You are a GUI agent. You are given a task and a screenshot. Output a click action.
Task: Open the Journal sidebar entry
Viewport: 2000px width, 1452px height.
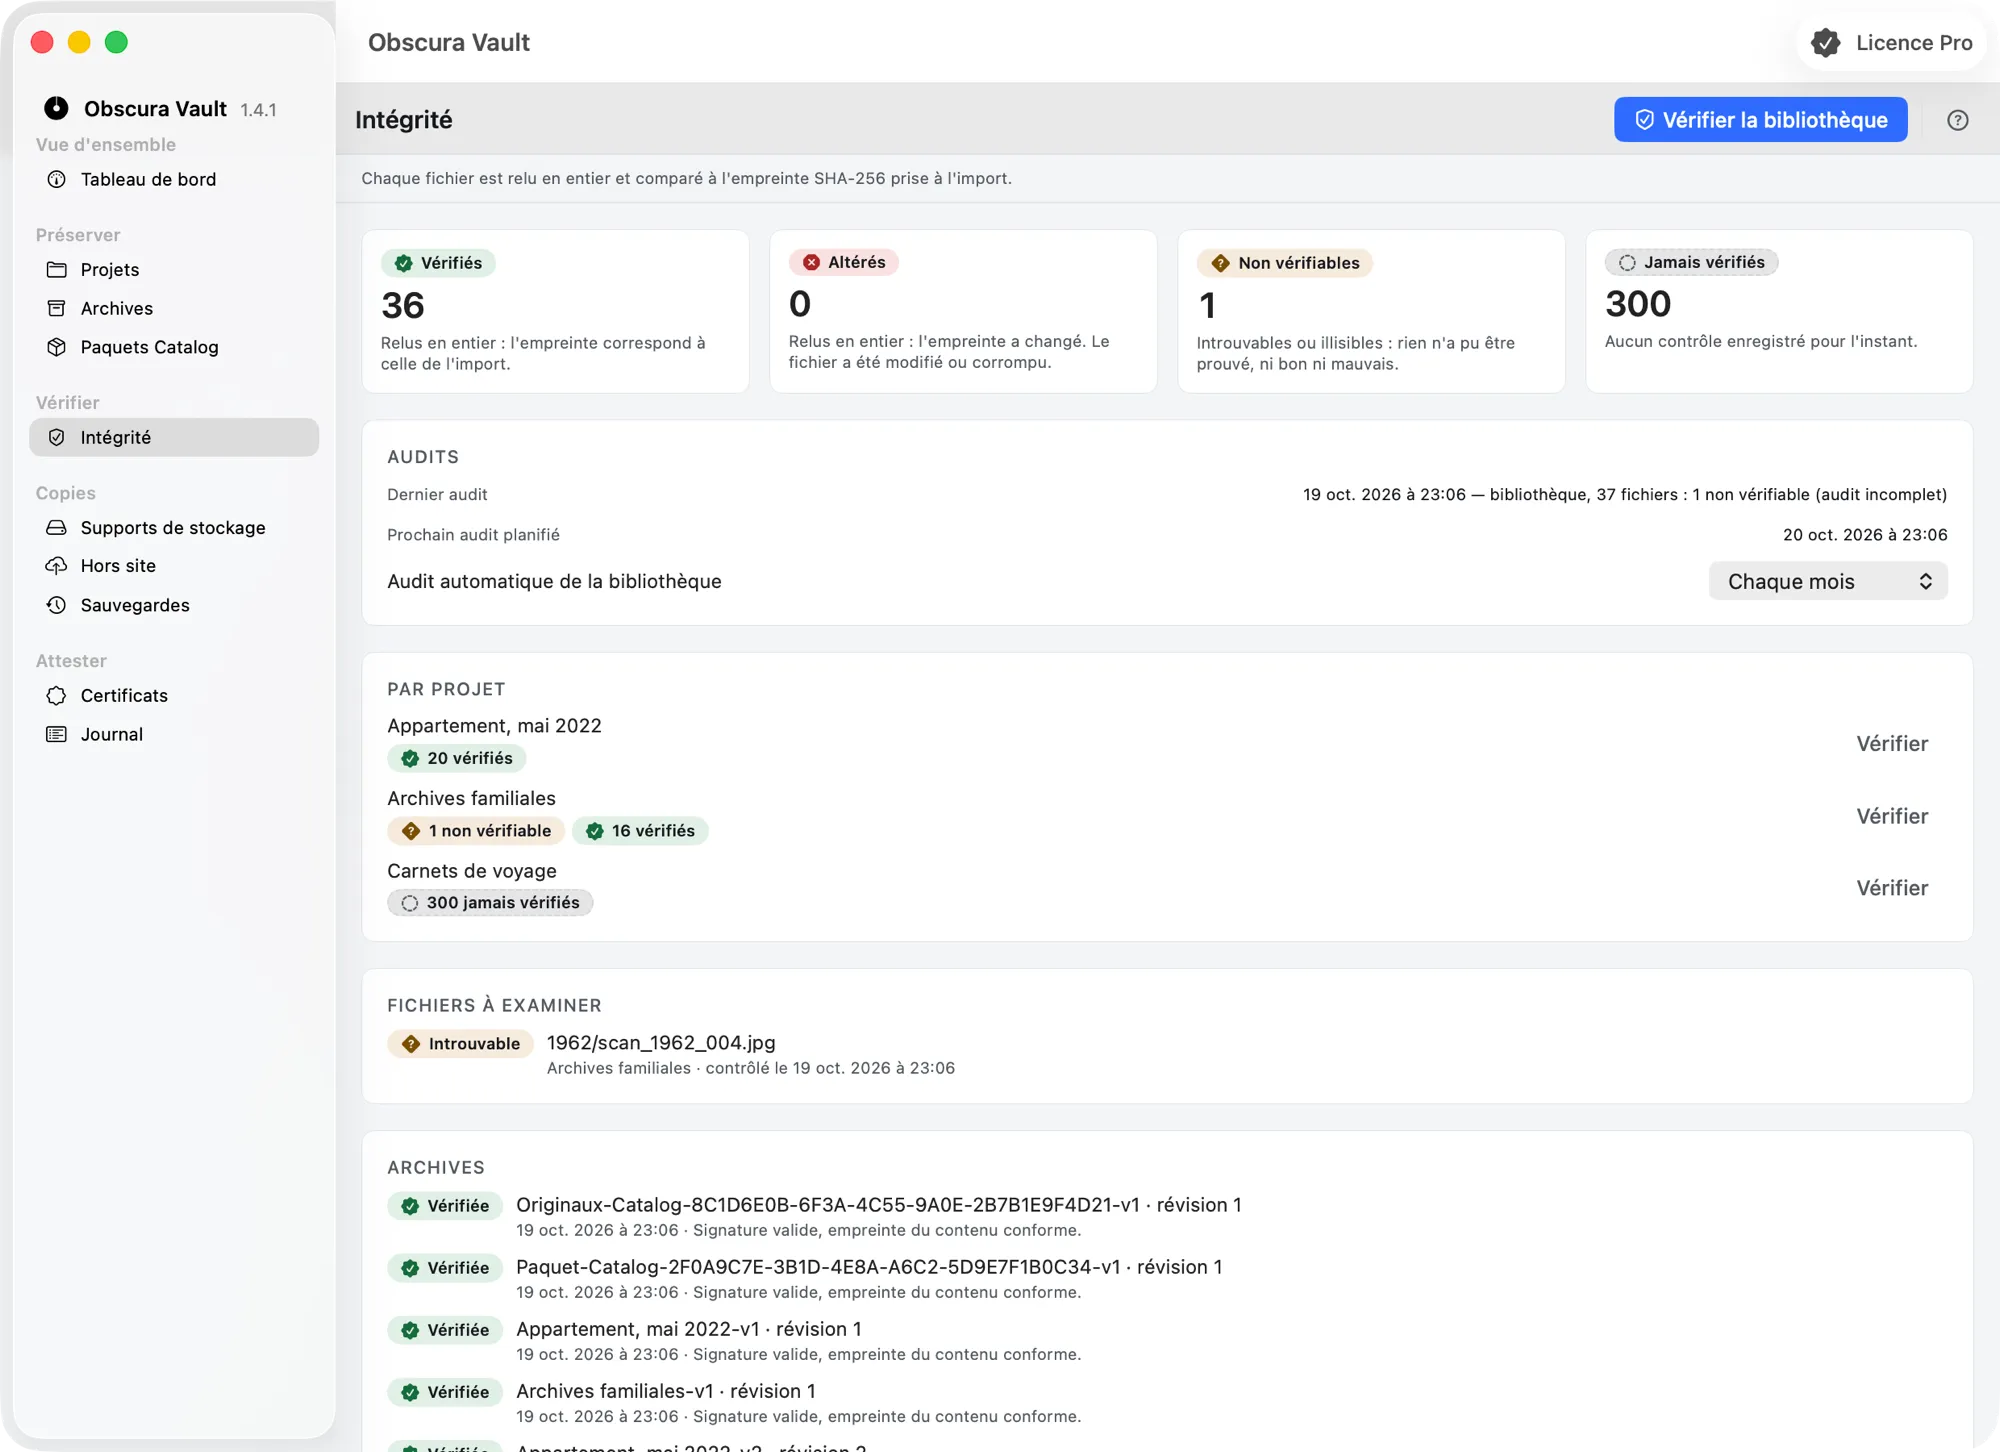(x=174, y=734)
